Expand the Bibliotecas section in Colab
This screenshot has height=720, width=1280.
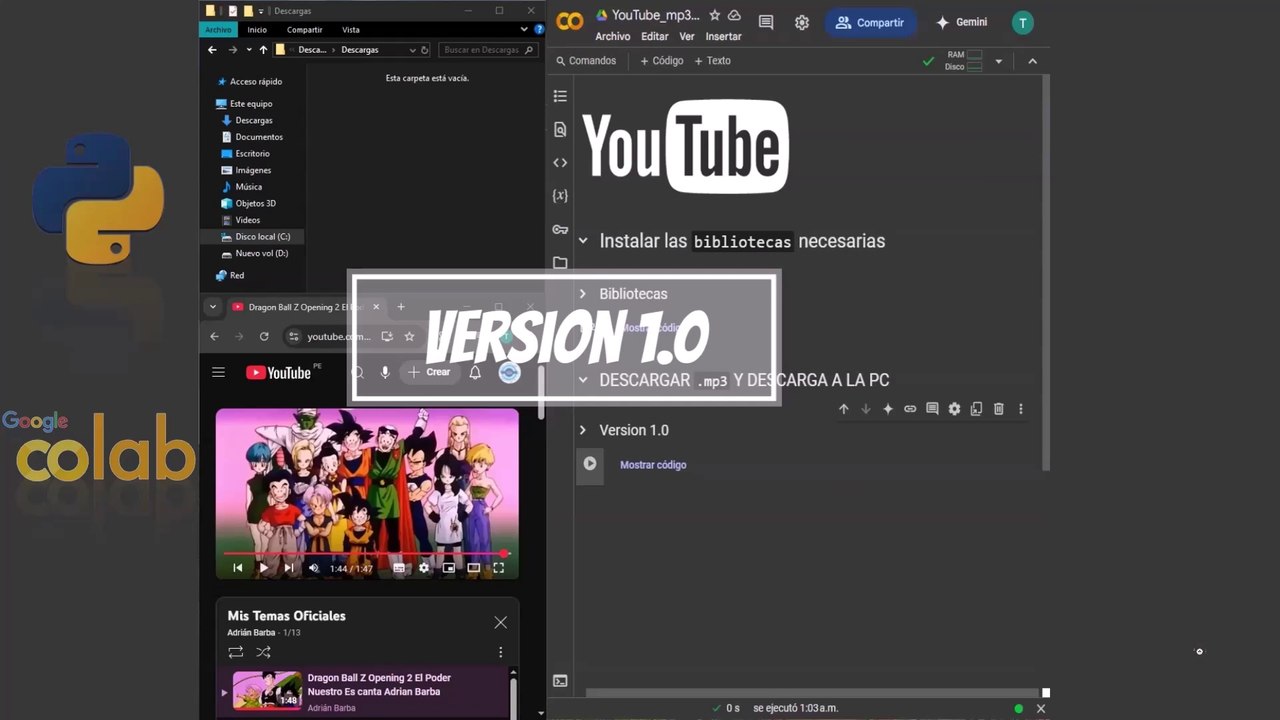[x=583, y=294]
